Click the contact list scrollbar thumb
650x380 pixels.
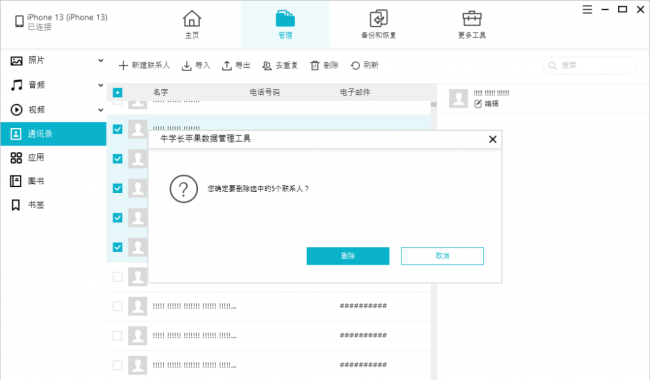434,105
